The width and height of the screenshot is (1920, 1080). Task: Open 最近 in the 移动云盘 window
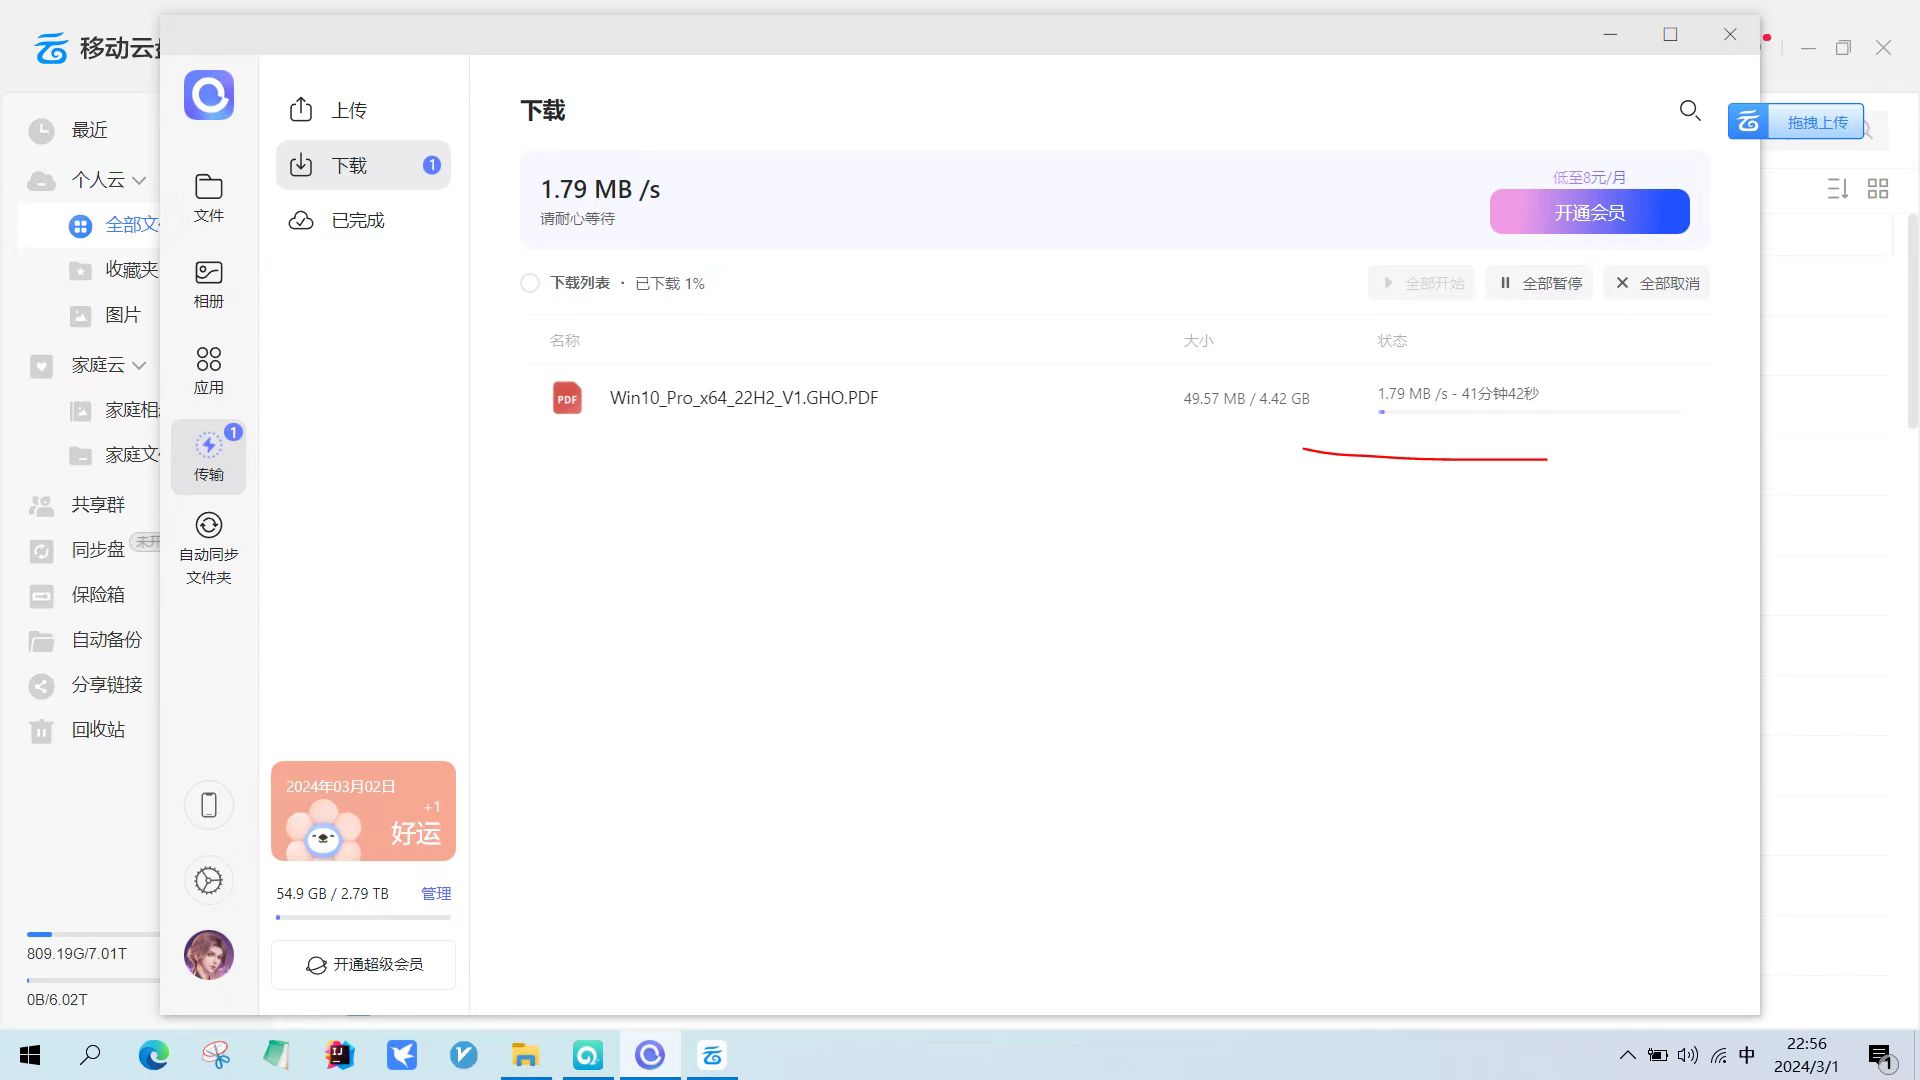[89, 130]
